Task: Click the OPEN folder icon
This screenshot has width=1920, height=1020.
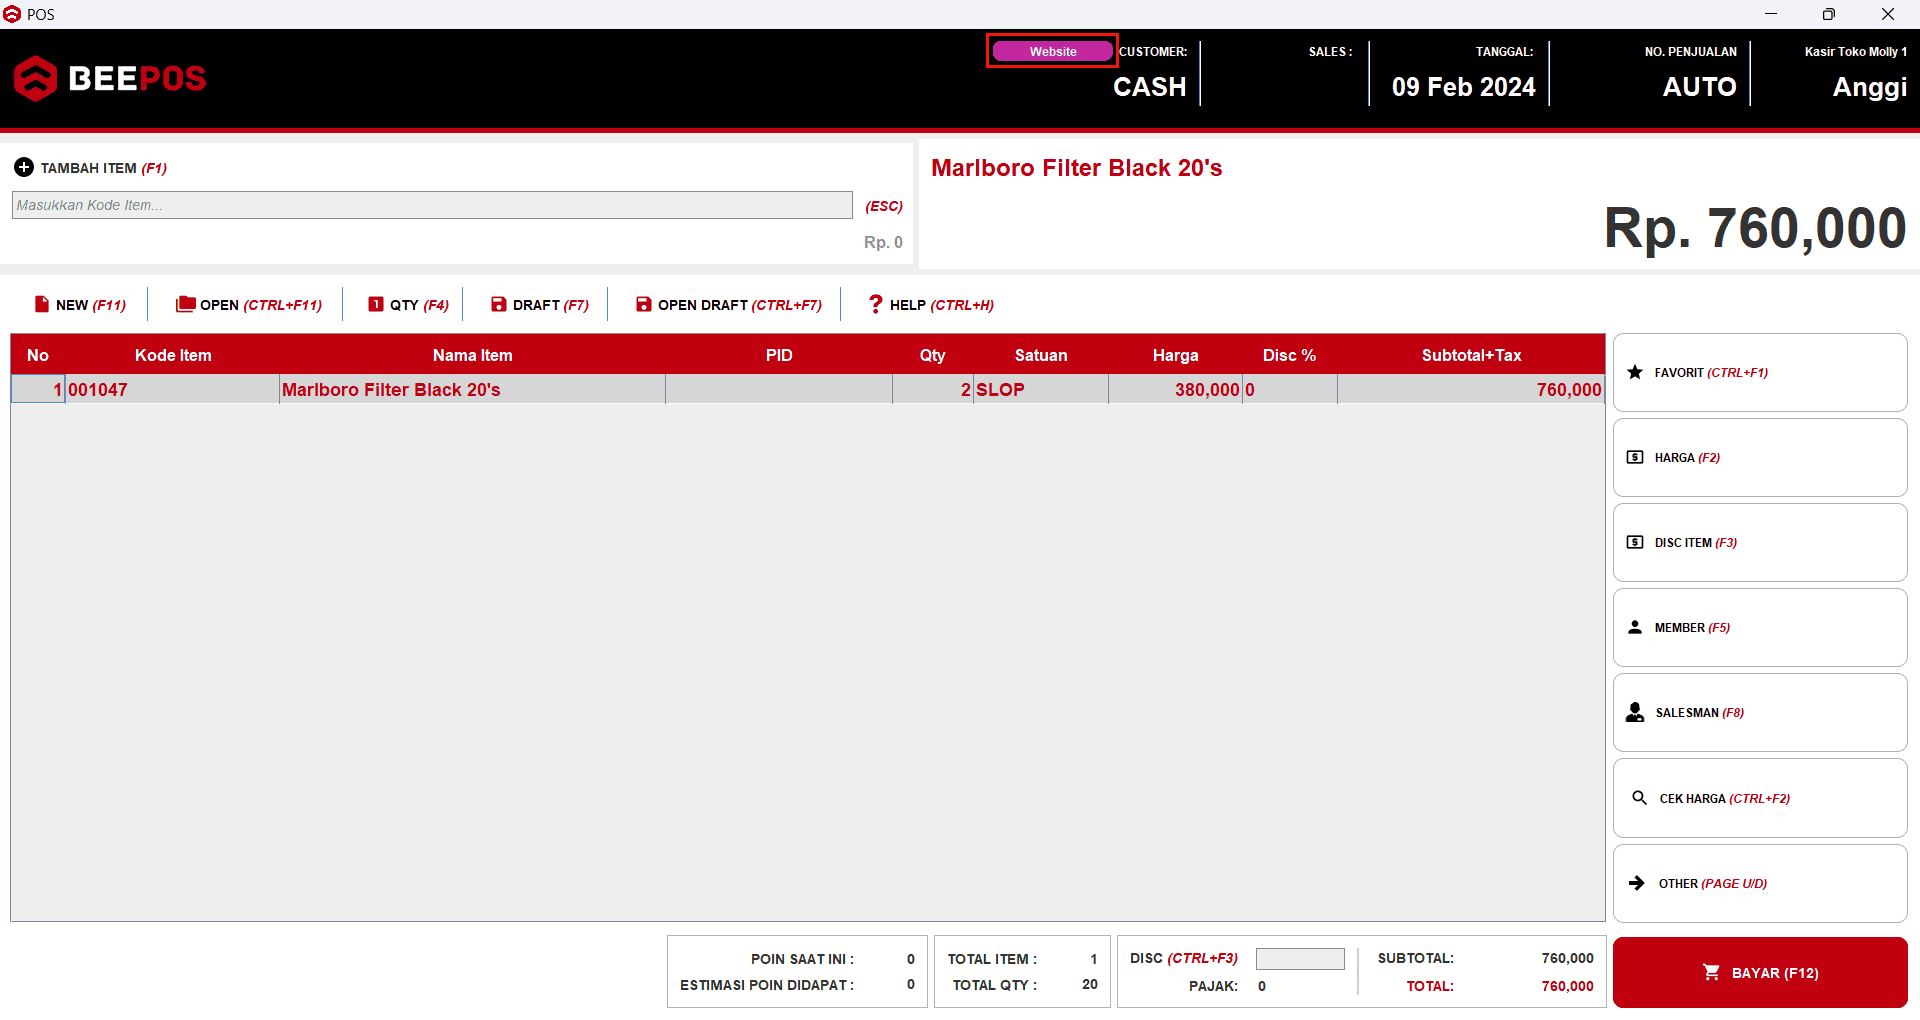Action: tap(186, 304)
